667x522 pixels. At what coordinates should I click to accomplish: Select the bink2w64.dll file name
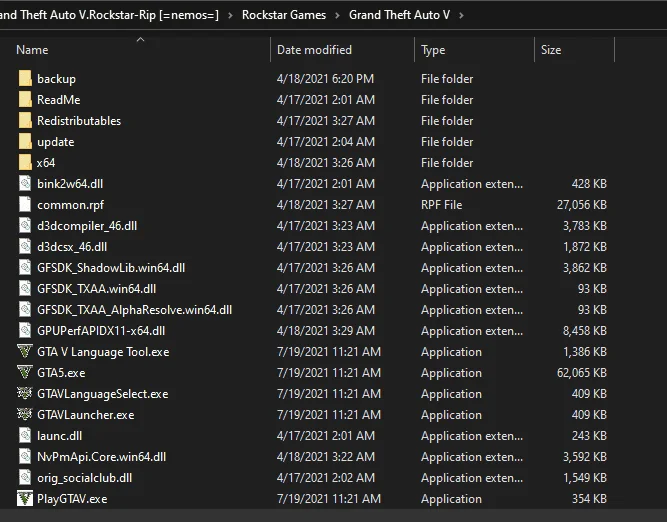pyautogui.click(x=70, y=184)
